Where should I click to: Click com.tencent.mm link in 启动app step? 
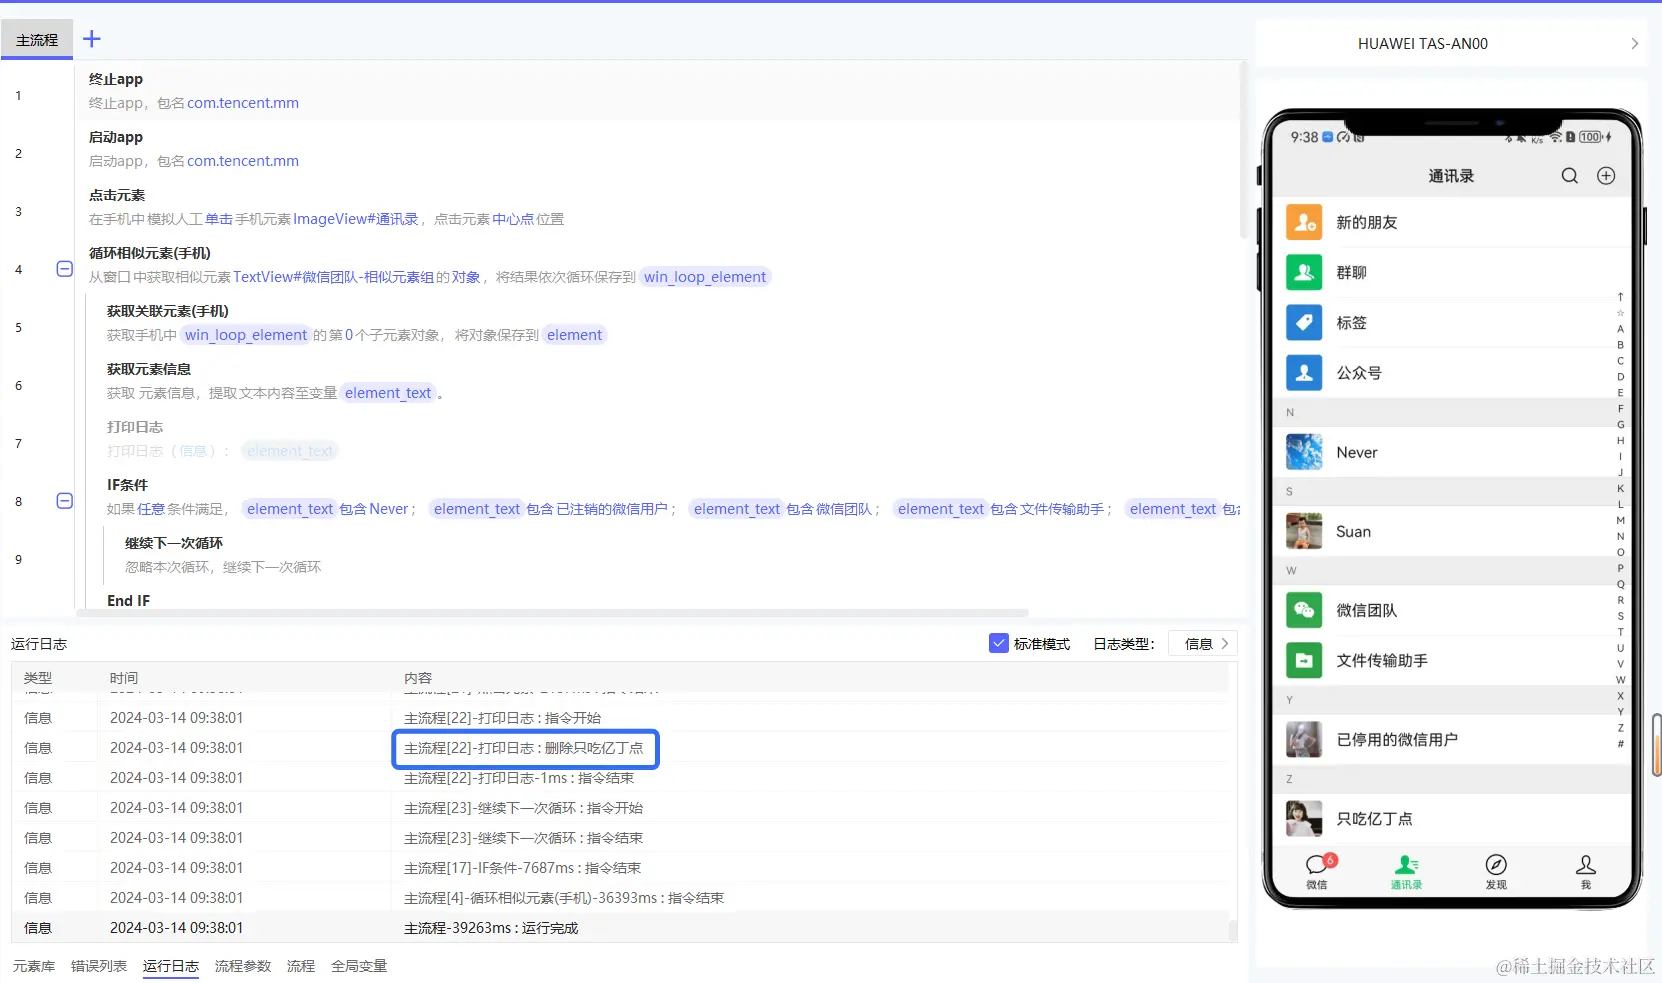(243, 161)
